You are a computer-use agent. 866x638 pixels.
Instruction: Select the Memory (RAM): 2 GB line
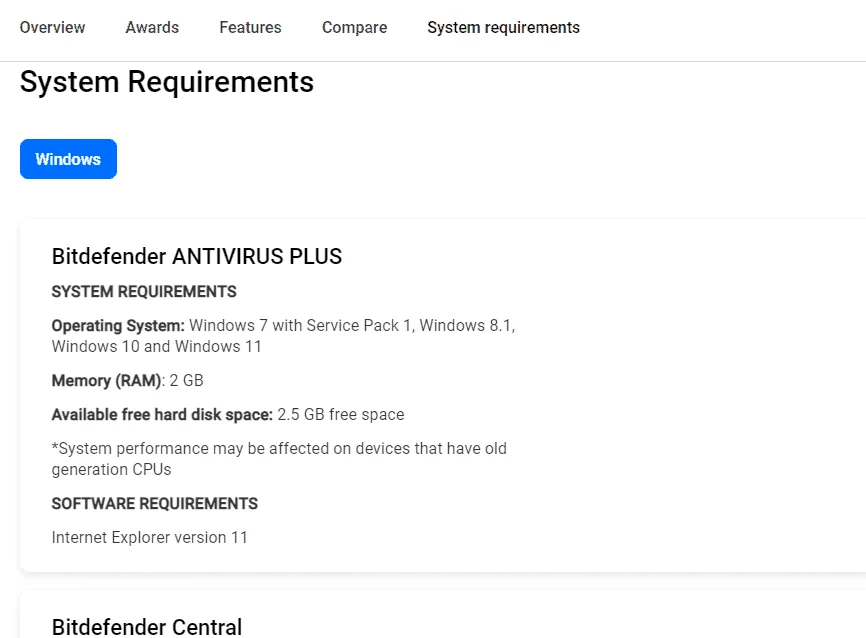click(128, 381)
